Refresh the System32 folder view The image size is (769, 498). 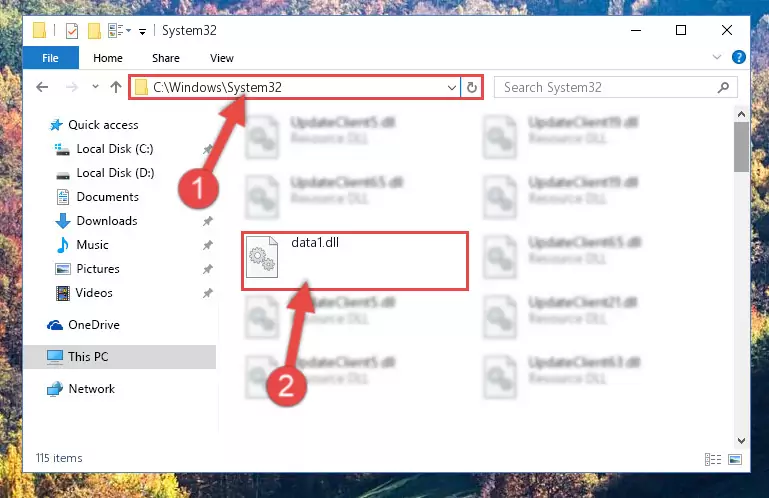click(472, 87)
